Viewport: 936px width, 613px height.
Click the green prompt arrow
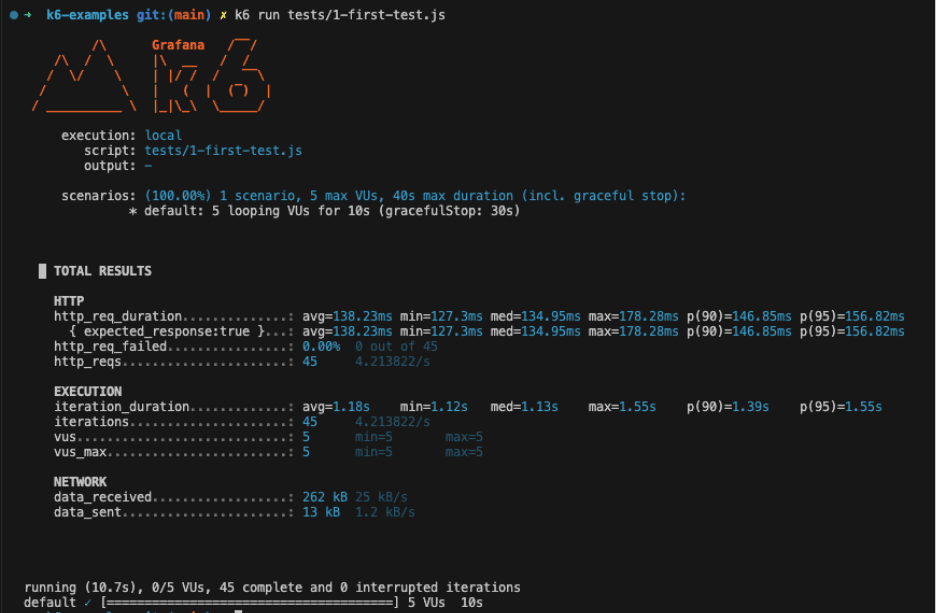28,15
